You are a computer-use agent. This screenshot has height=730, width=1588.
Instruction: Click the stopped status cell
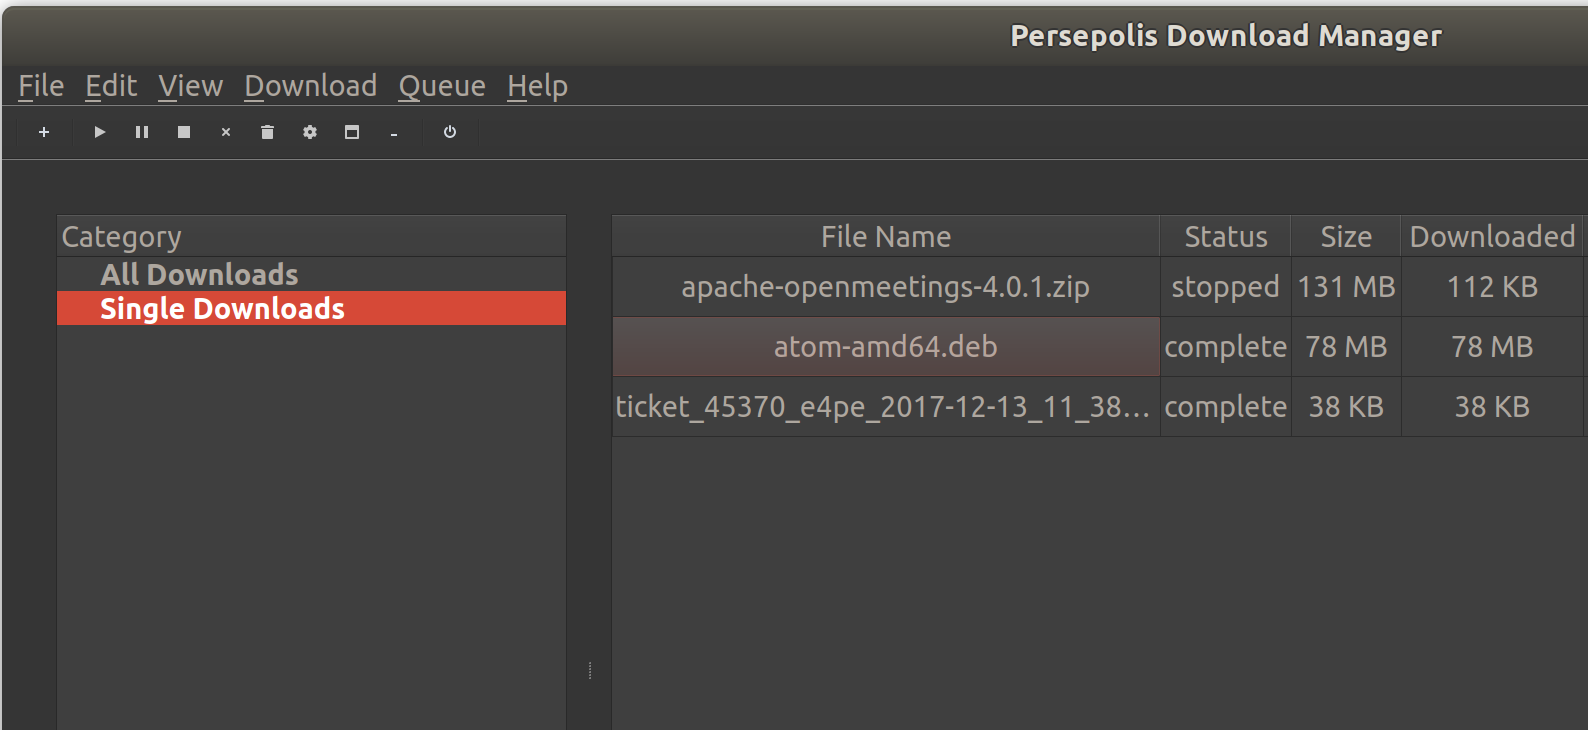(1226, 287)
